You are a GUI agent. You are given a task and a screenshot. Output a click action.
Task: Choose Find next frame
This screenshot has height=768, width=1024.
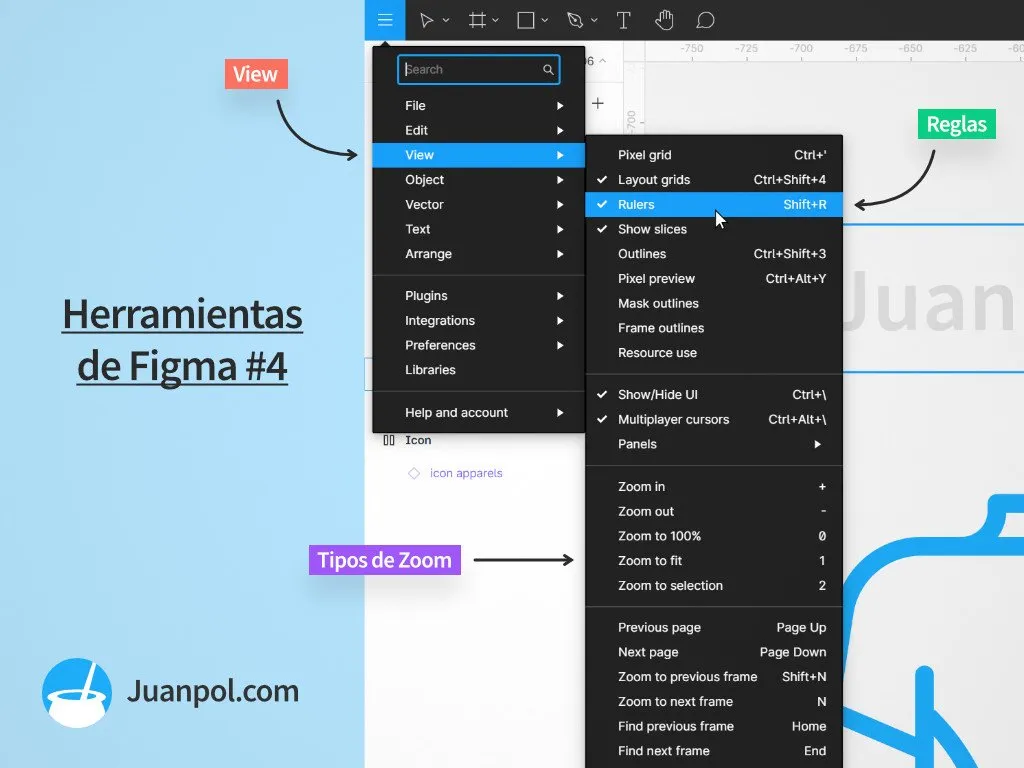(x=714, y=751)
